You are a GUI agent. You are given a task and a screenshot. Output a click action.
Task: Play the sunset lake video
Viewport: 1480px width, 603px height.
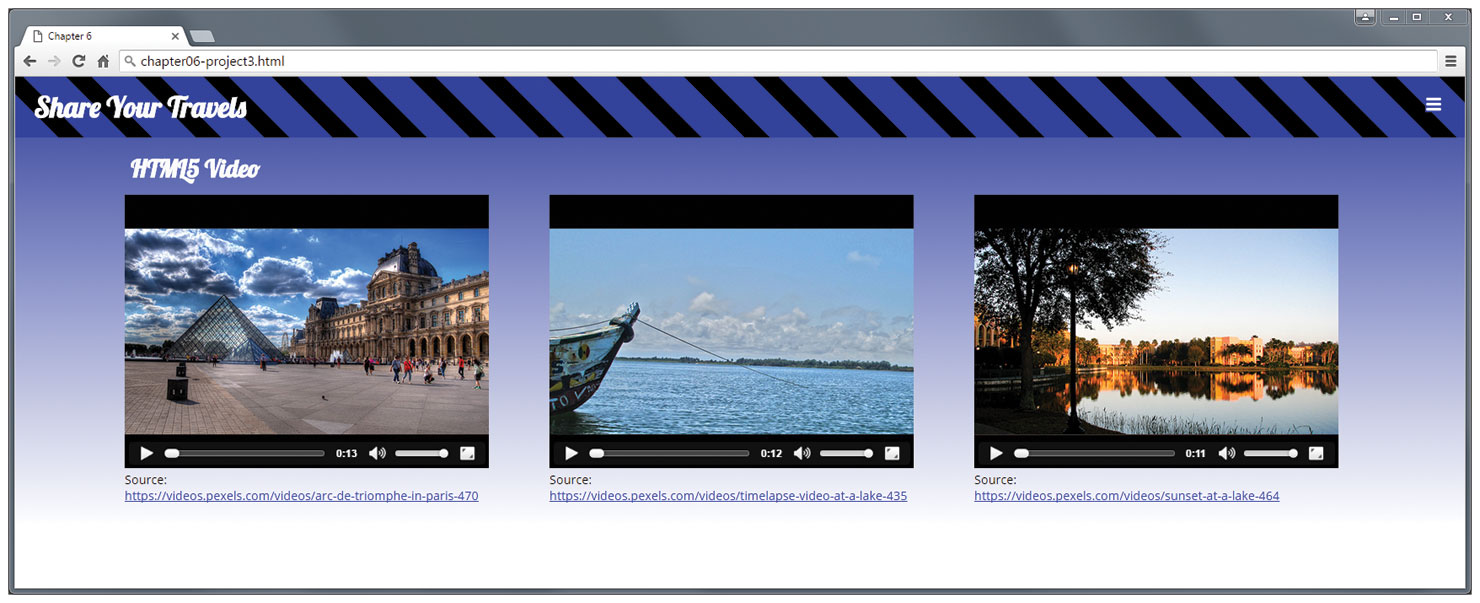[x=996, y=453]
